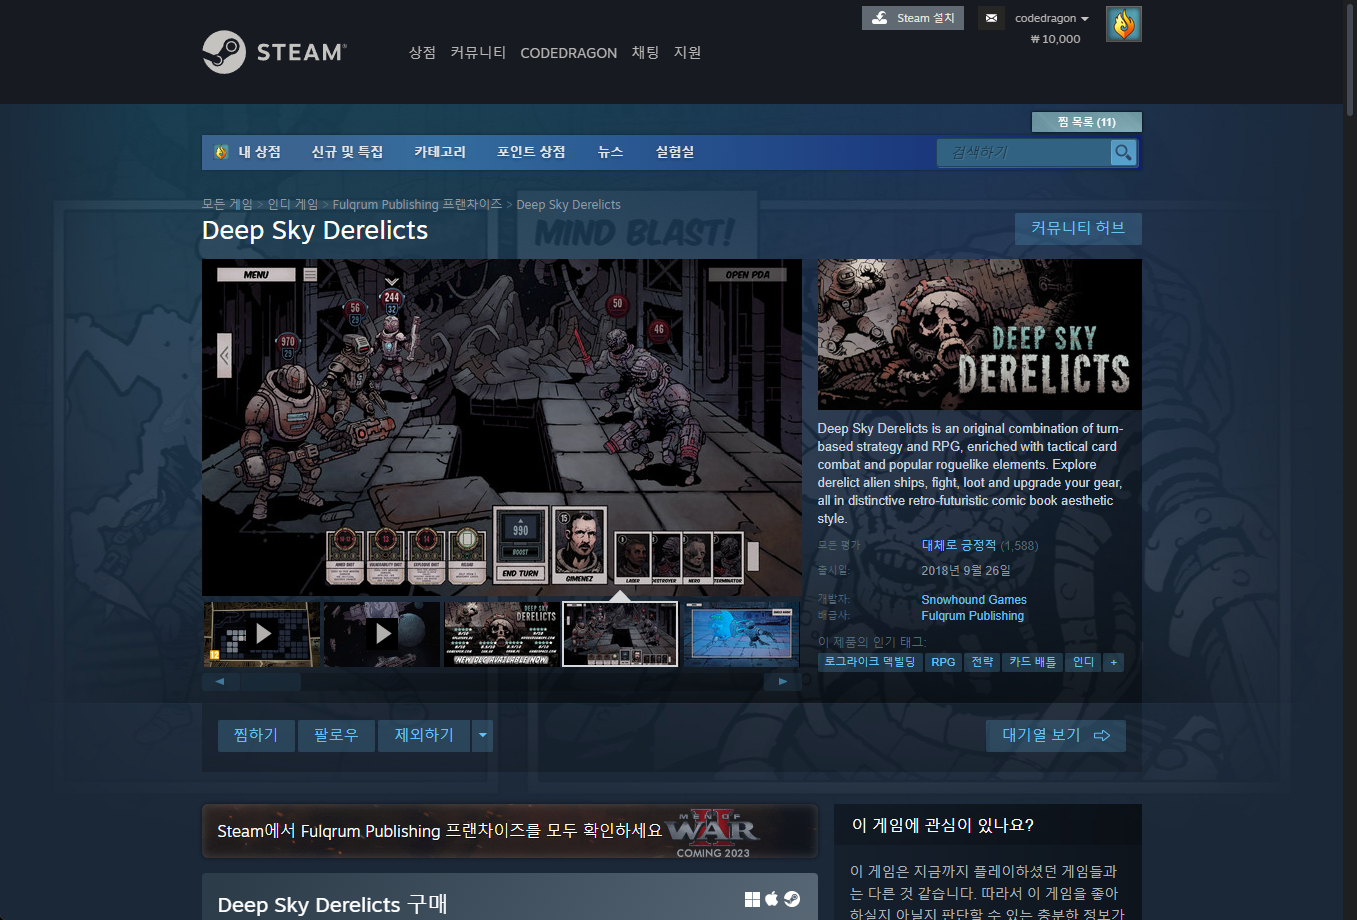1357x920 pixels.
Task: Click the 찜 목록 (11) wishlist button
Action: coord(1086,122)
